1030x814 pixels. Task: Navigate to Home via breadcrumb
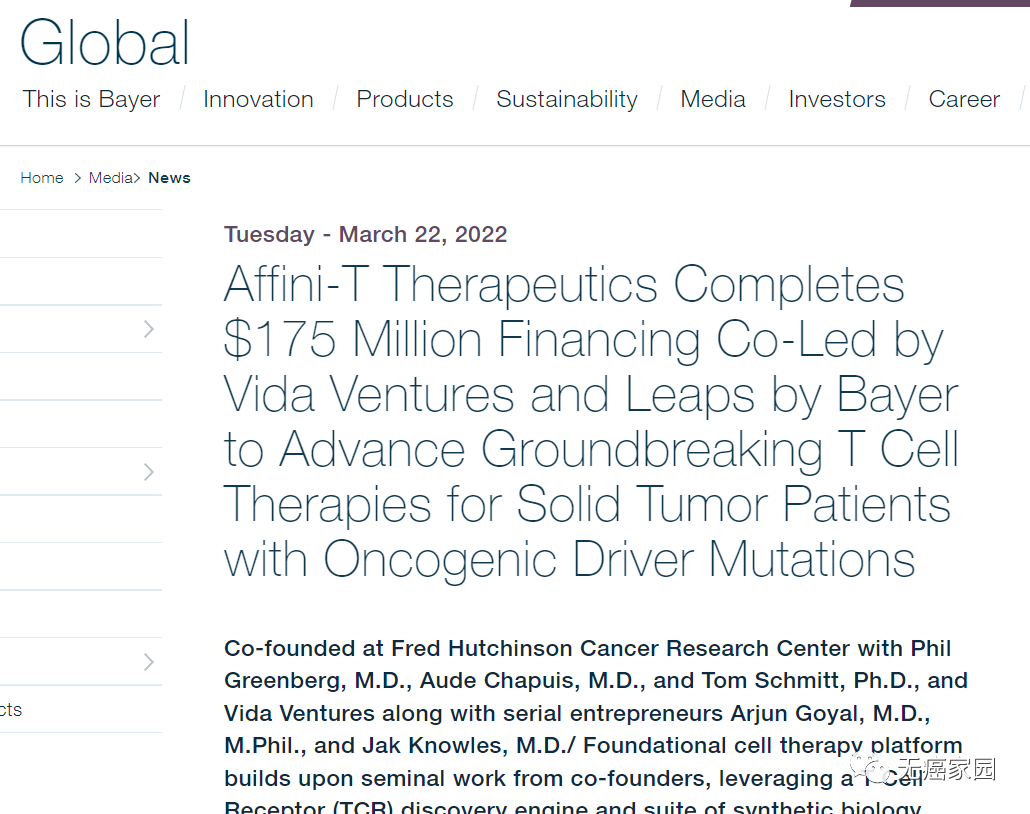[42, 177]
